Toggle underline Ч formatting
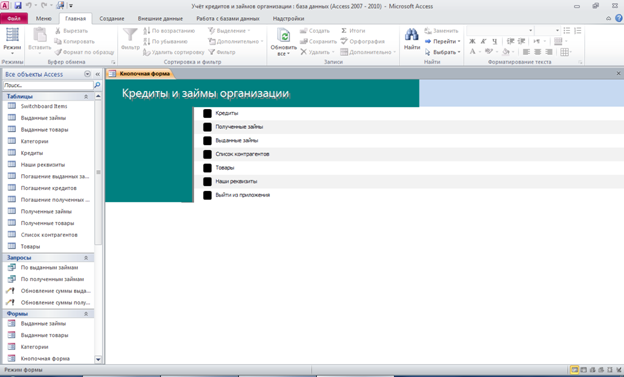Screen dimensions: 624x377 495,41
